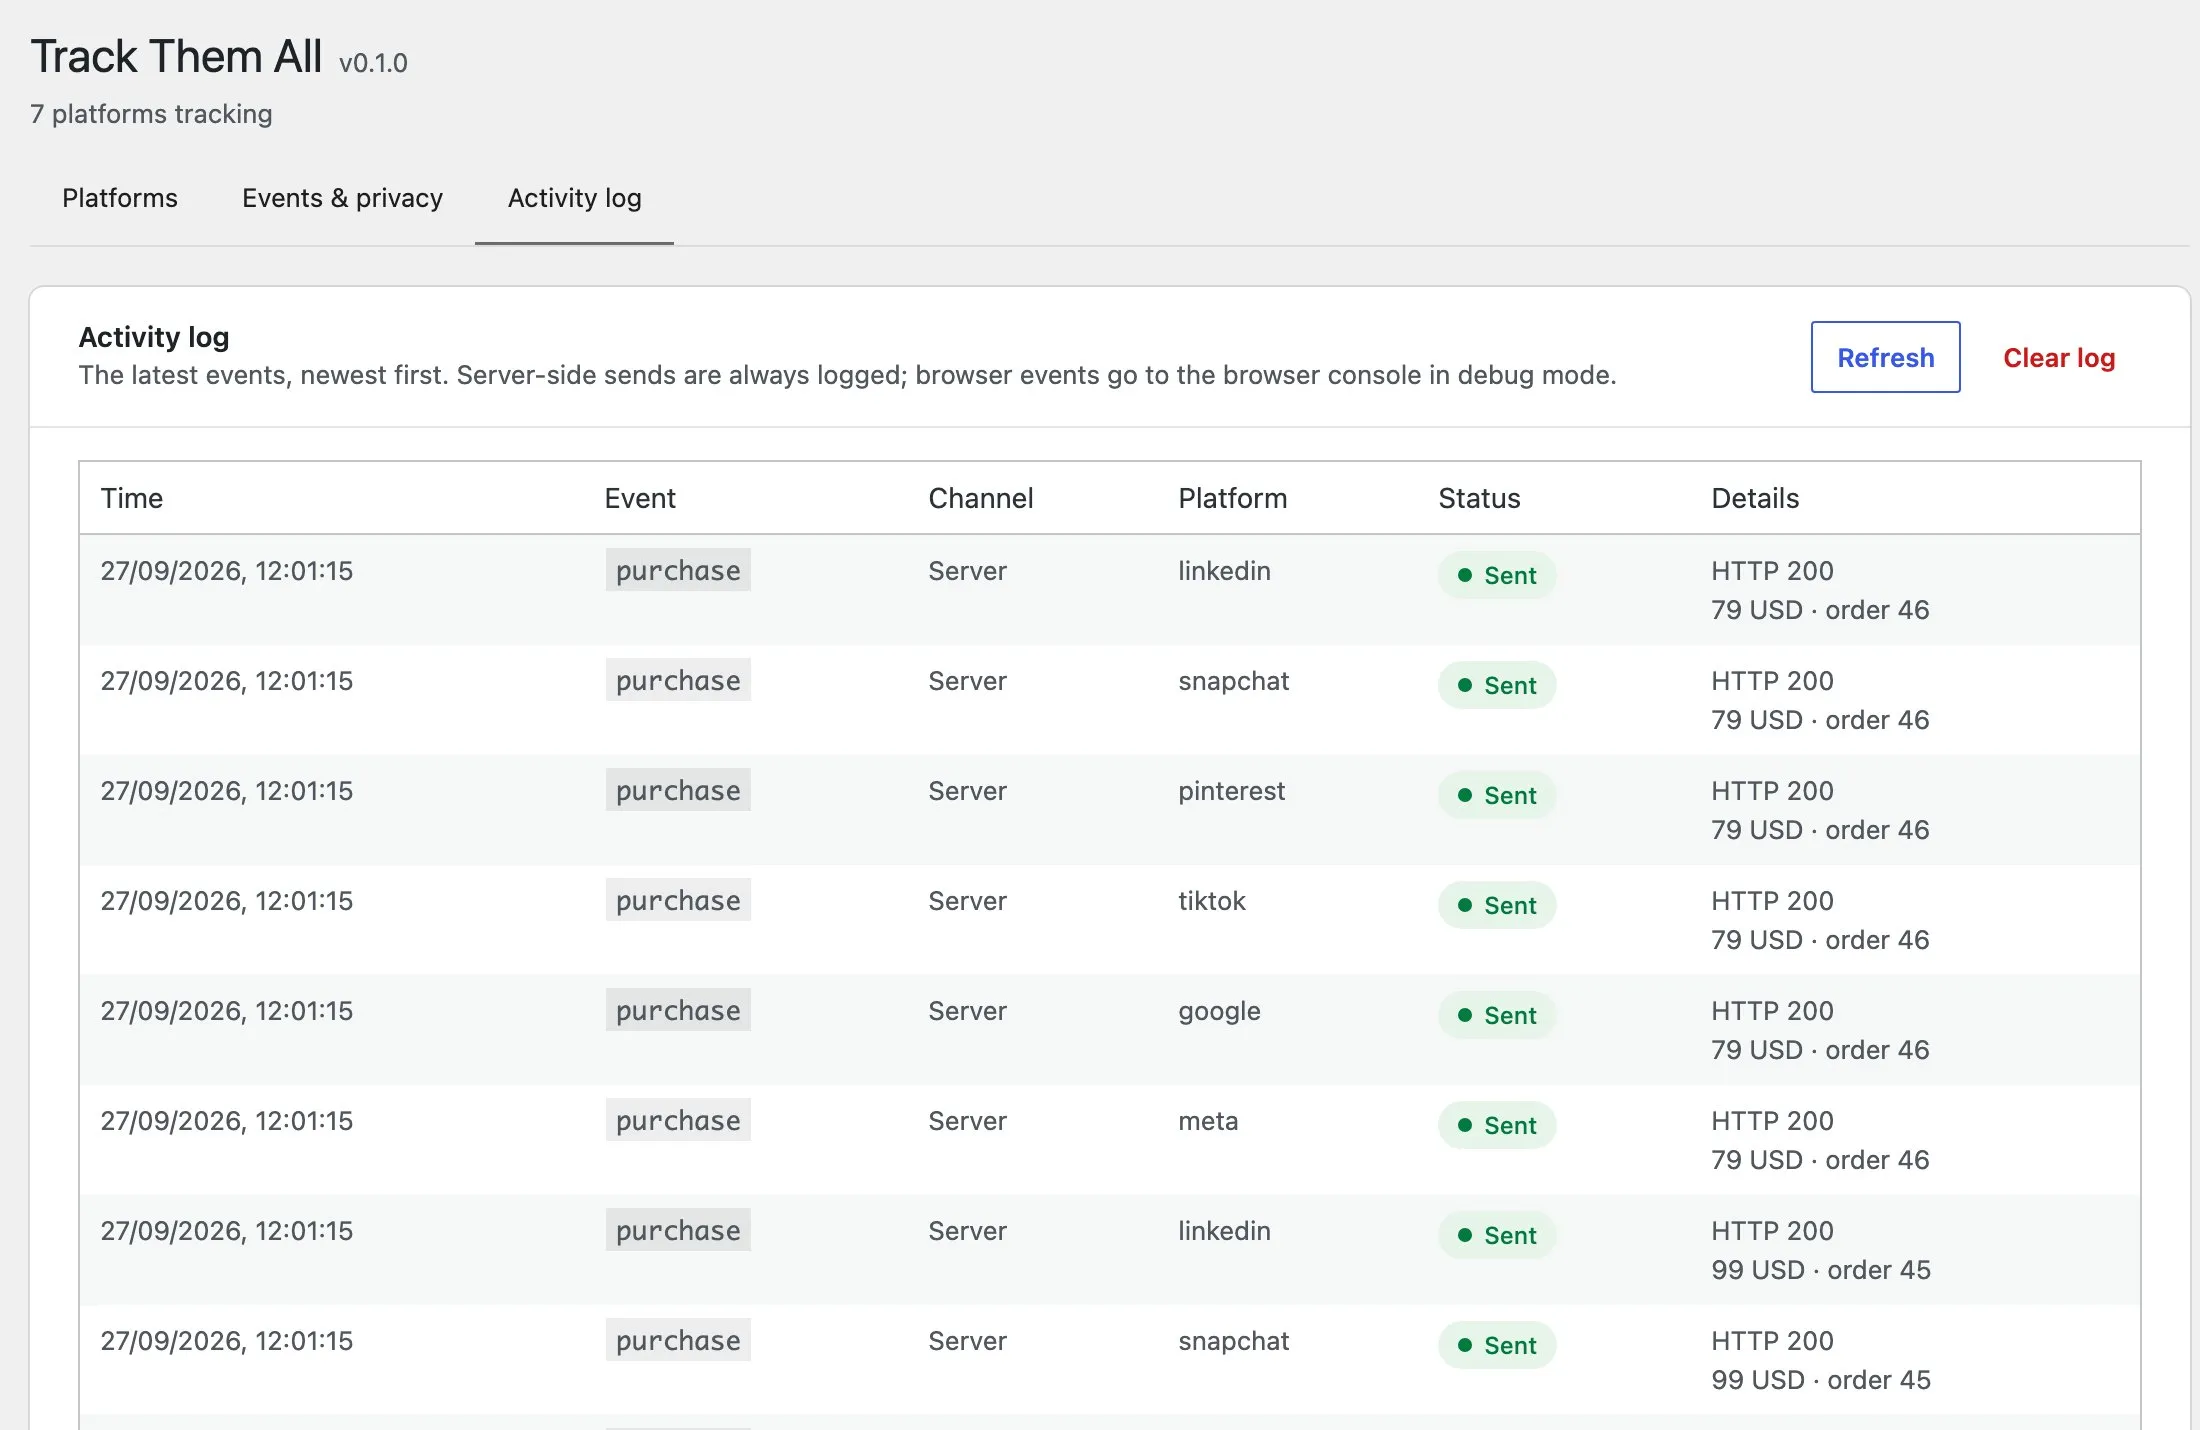The width and height of the screenshot is (2200, 1430).
Task: Click Server channel in tiktok row
Action: 967,901
